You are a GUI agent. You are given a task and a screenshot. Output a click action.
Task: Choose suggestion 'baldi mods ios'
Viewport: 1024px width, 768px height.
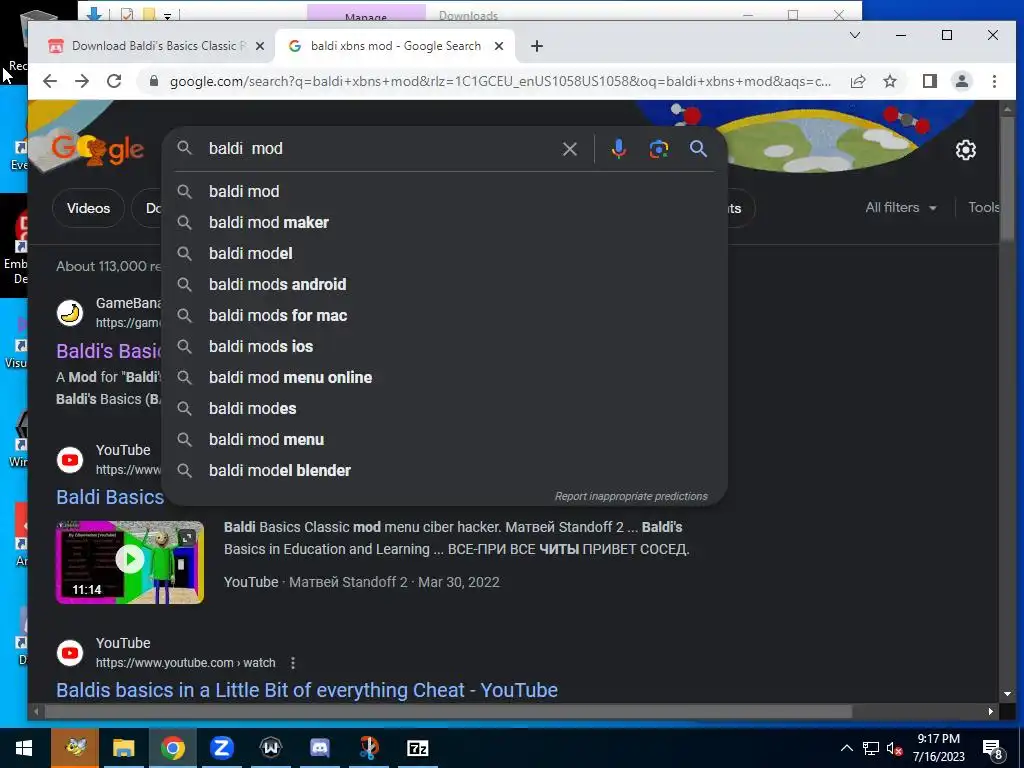tap(444, 347)
